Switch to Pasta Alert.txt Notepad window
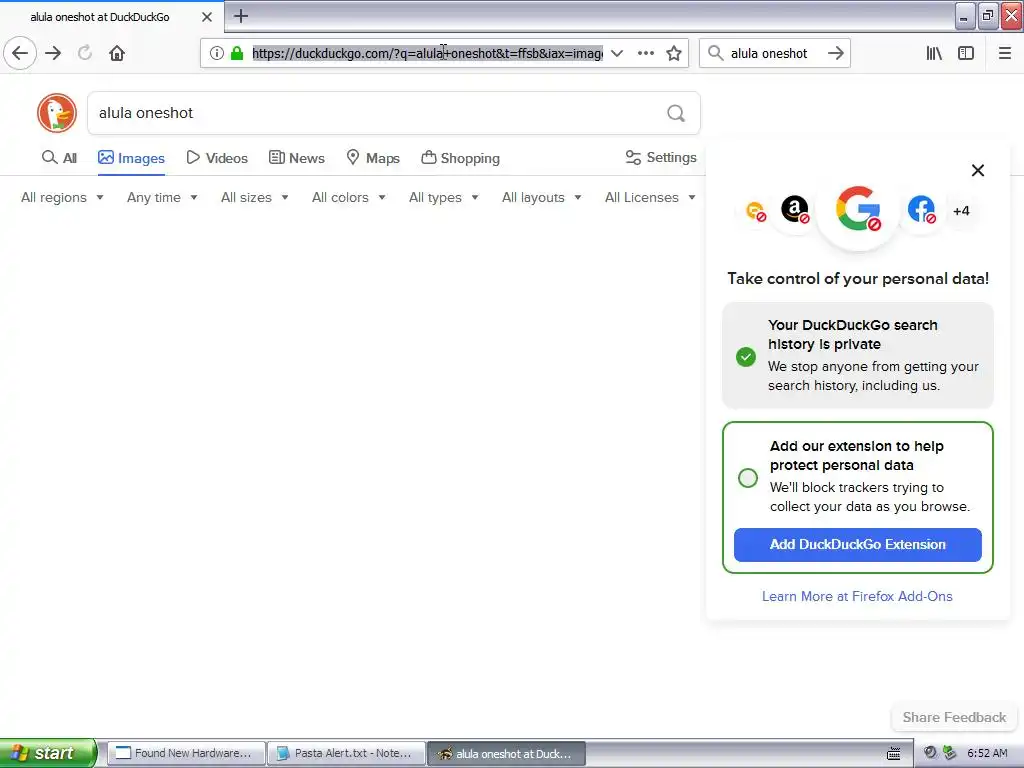 point(346,753)
